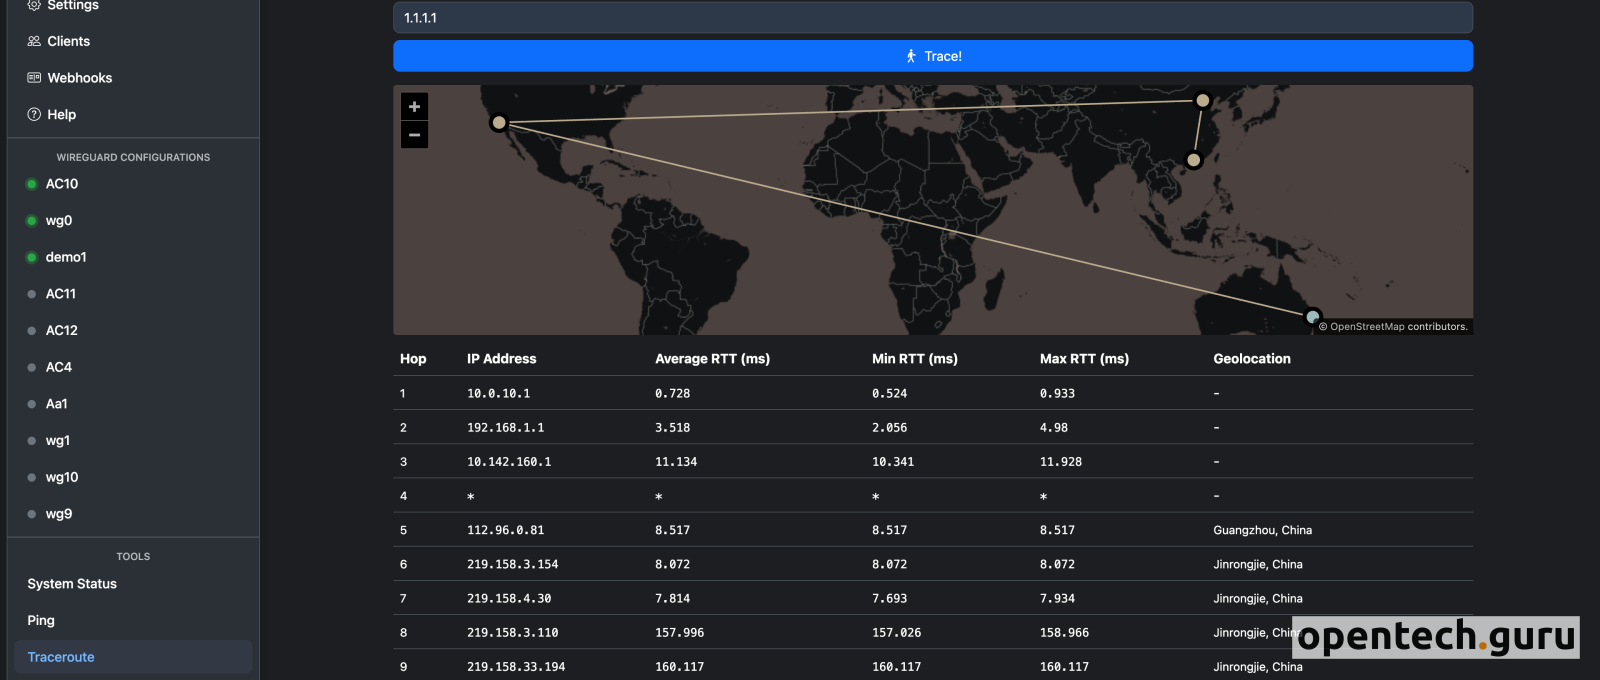
Task: Click the Geolocation column header
Action: coord(1252,359)
